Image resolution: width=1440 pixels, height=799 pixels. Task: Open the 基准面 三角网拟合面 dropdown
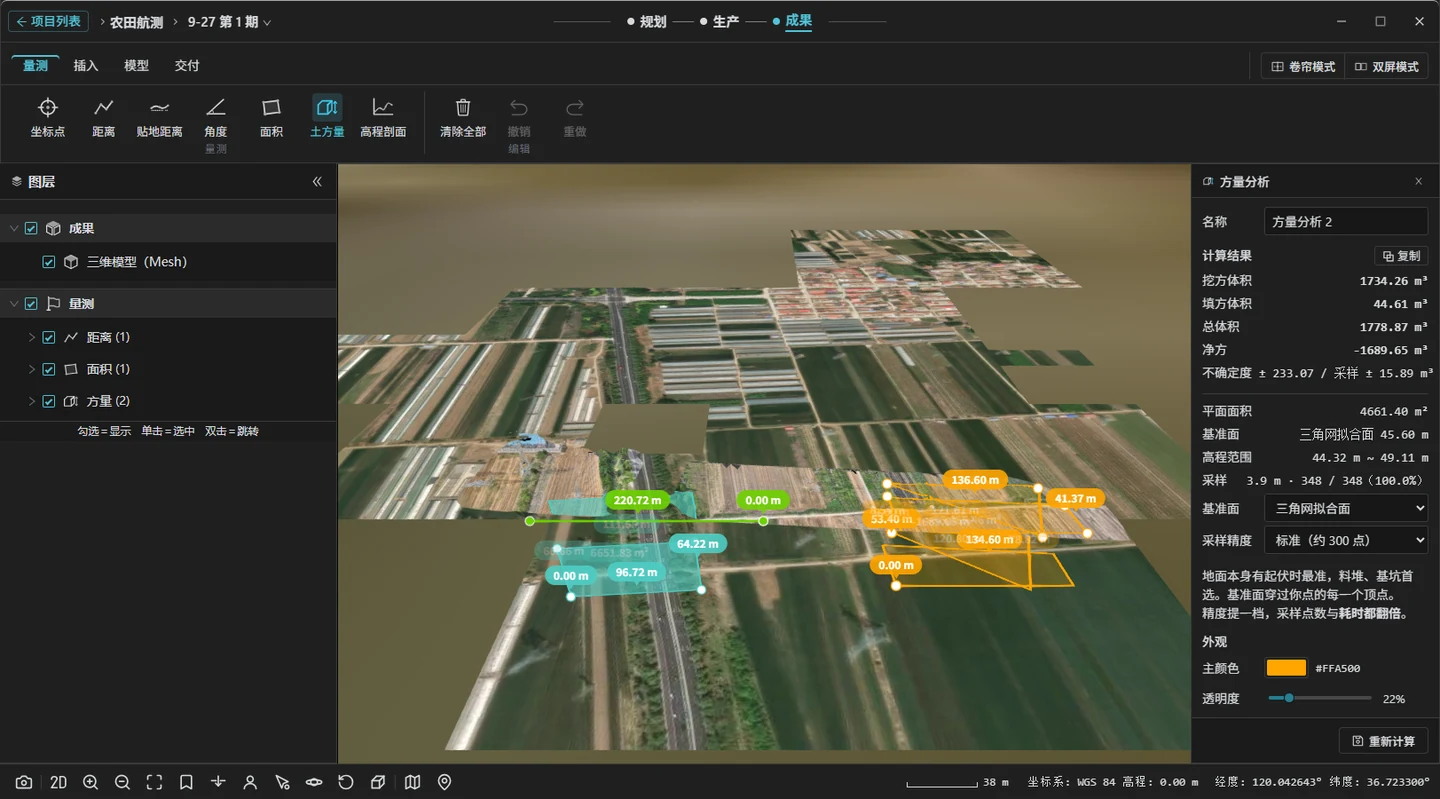click(x=1346, y=509)
